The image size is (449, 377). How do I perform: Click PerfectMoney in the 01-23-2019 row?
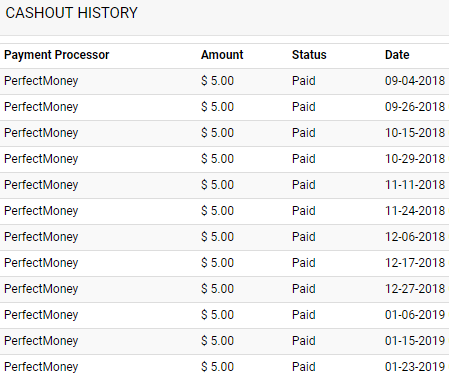tap(41, 367)
